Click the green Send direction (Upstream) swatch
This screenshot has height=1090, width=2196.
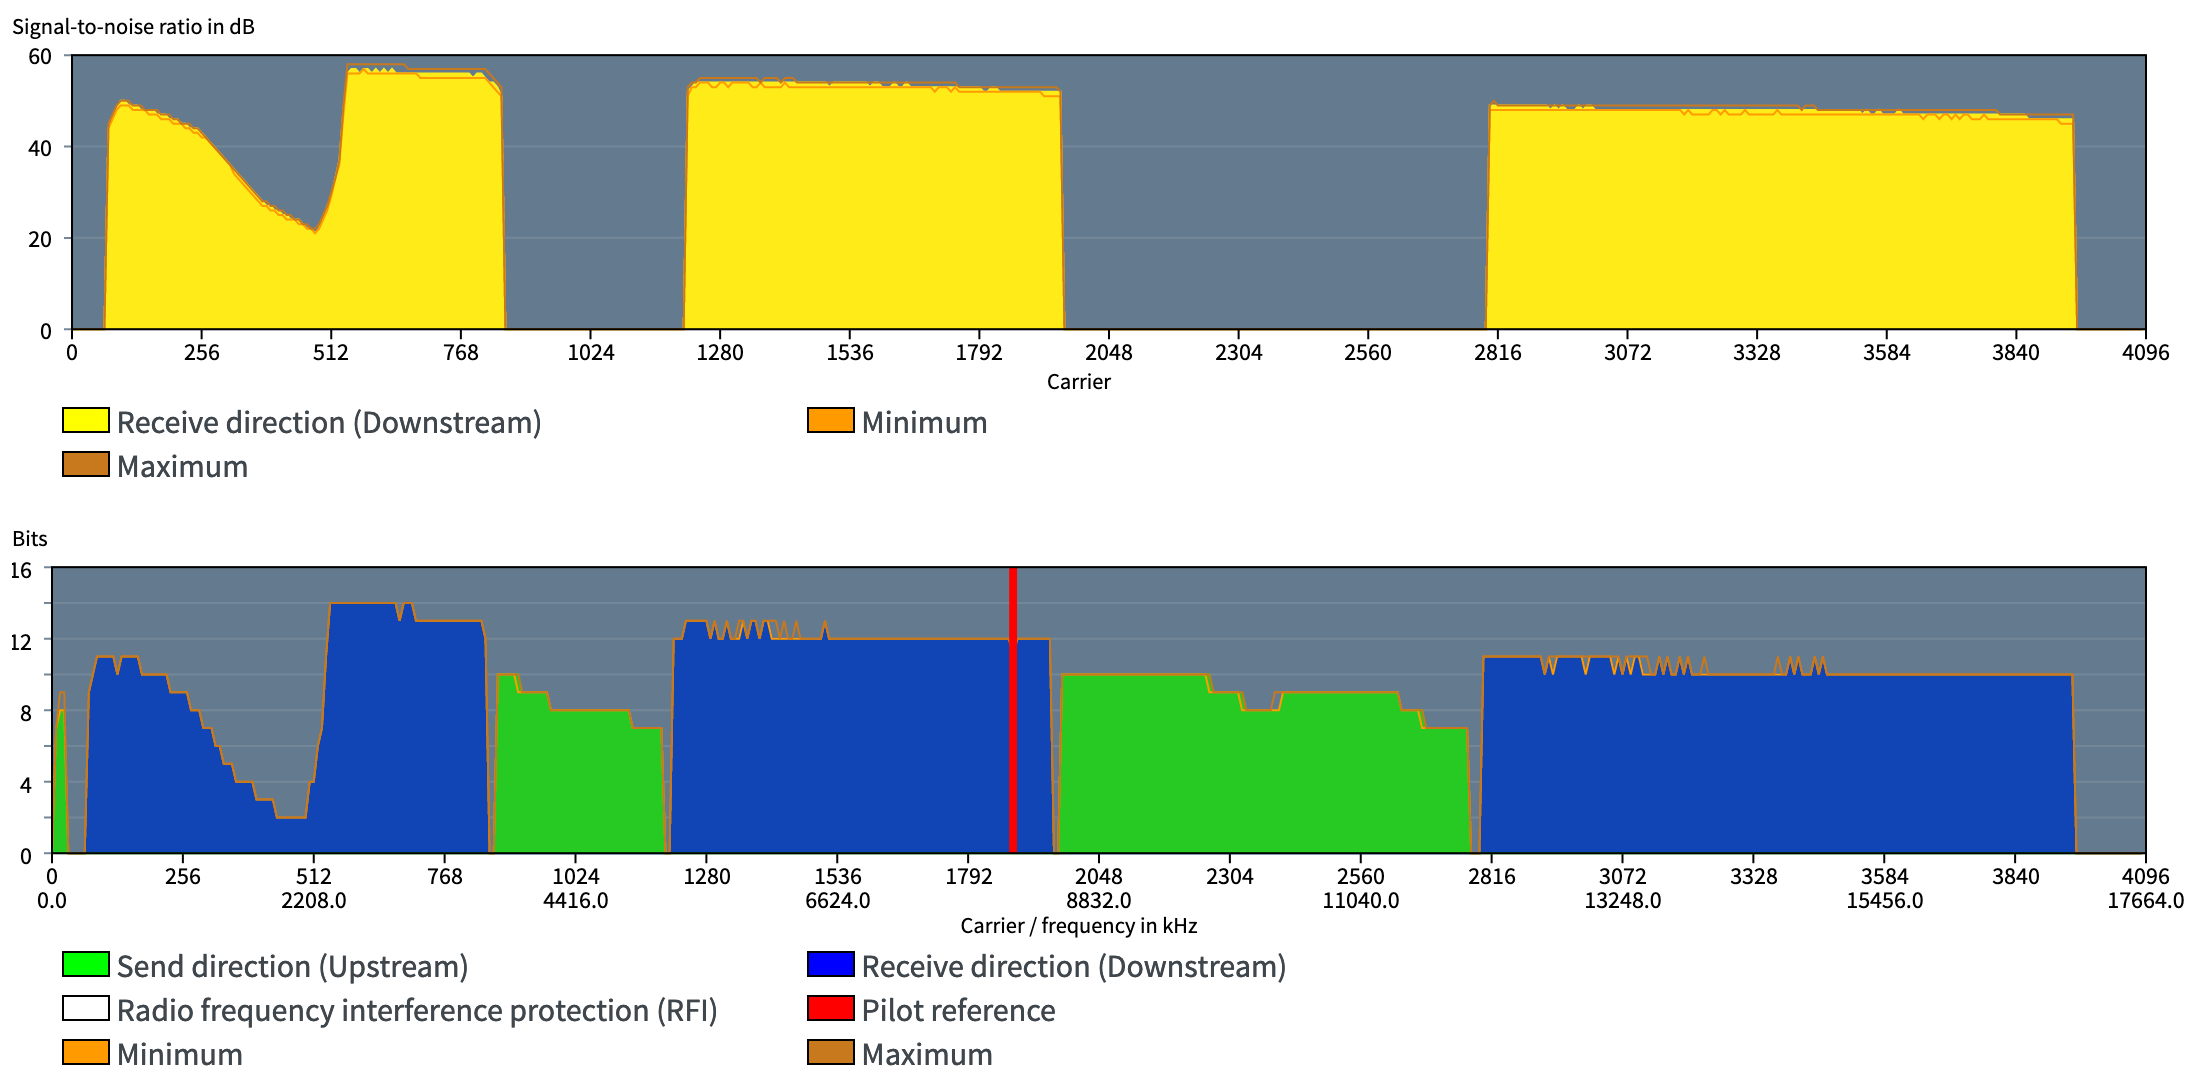tap(86, 965)
